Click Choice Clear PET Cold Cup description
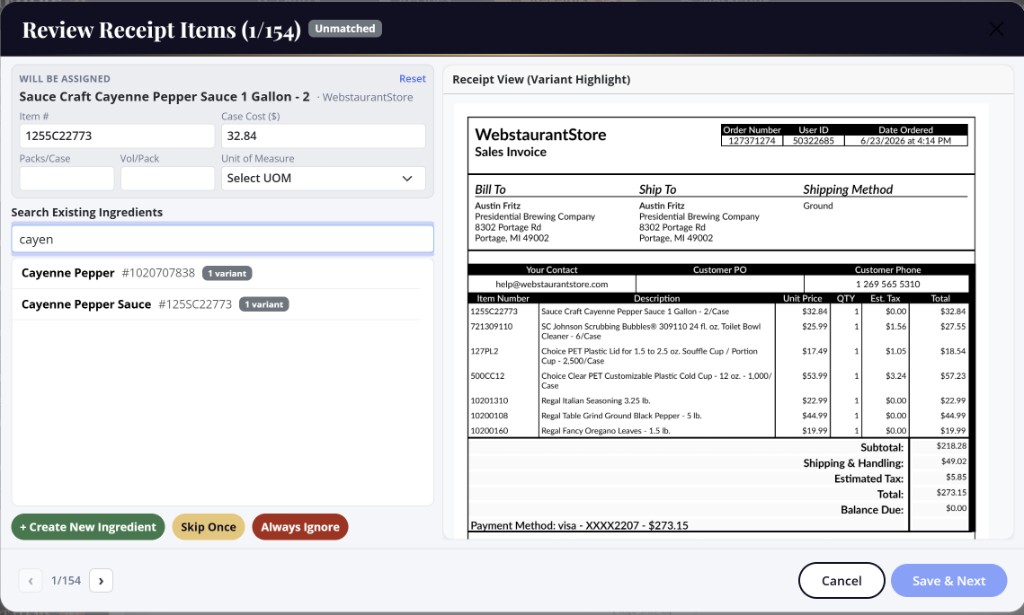1024x615 pixels. click(x=656, y=381)
